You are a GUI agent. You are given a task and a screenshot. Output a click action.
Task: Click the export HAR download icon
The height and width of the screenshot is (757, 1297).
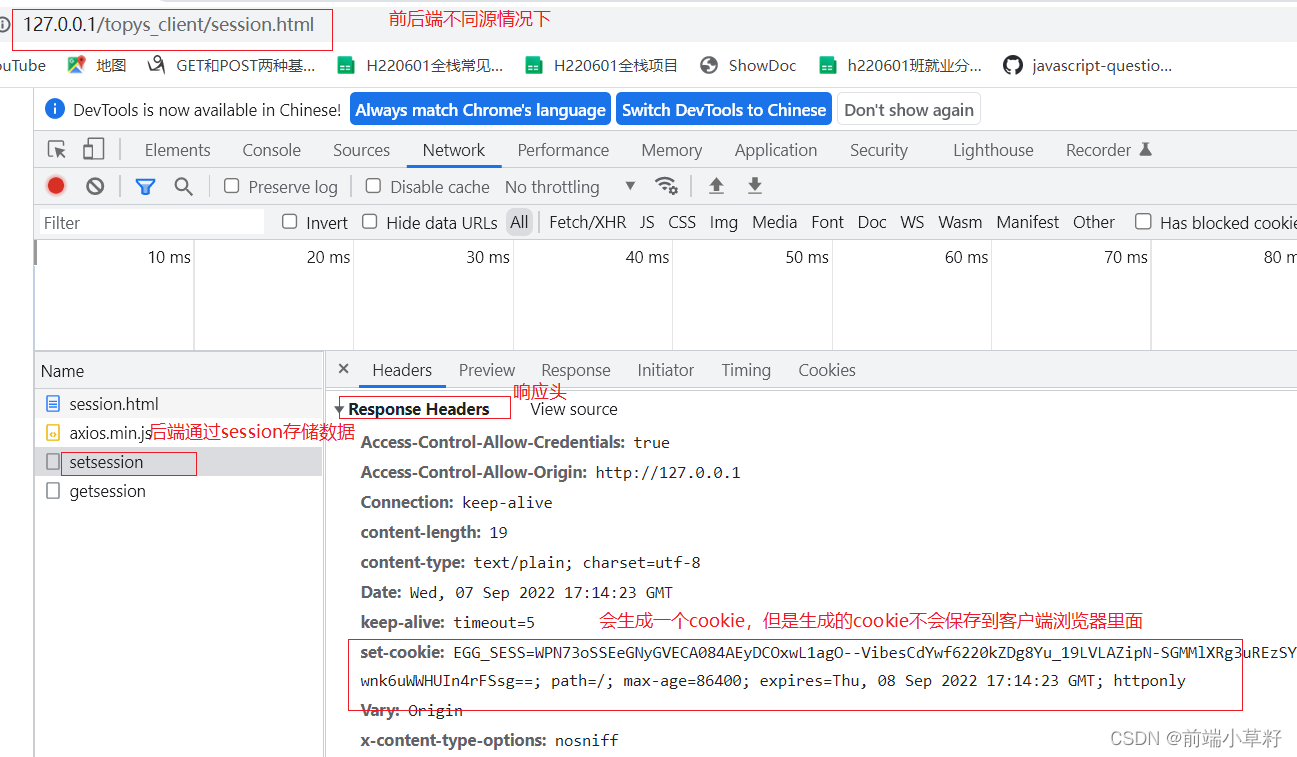click(x=755, y=186)
